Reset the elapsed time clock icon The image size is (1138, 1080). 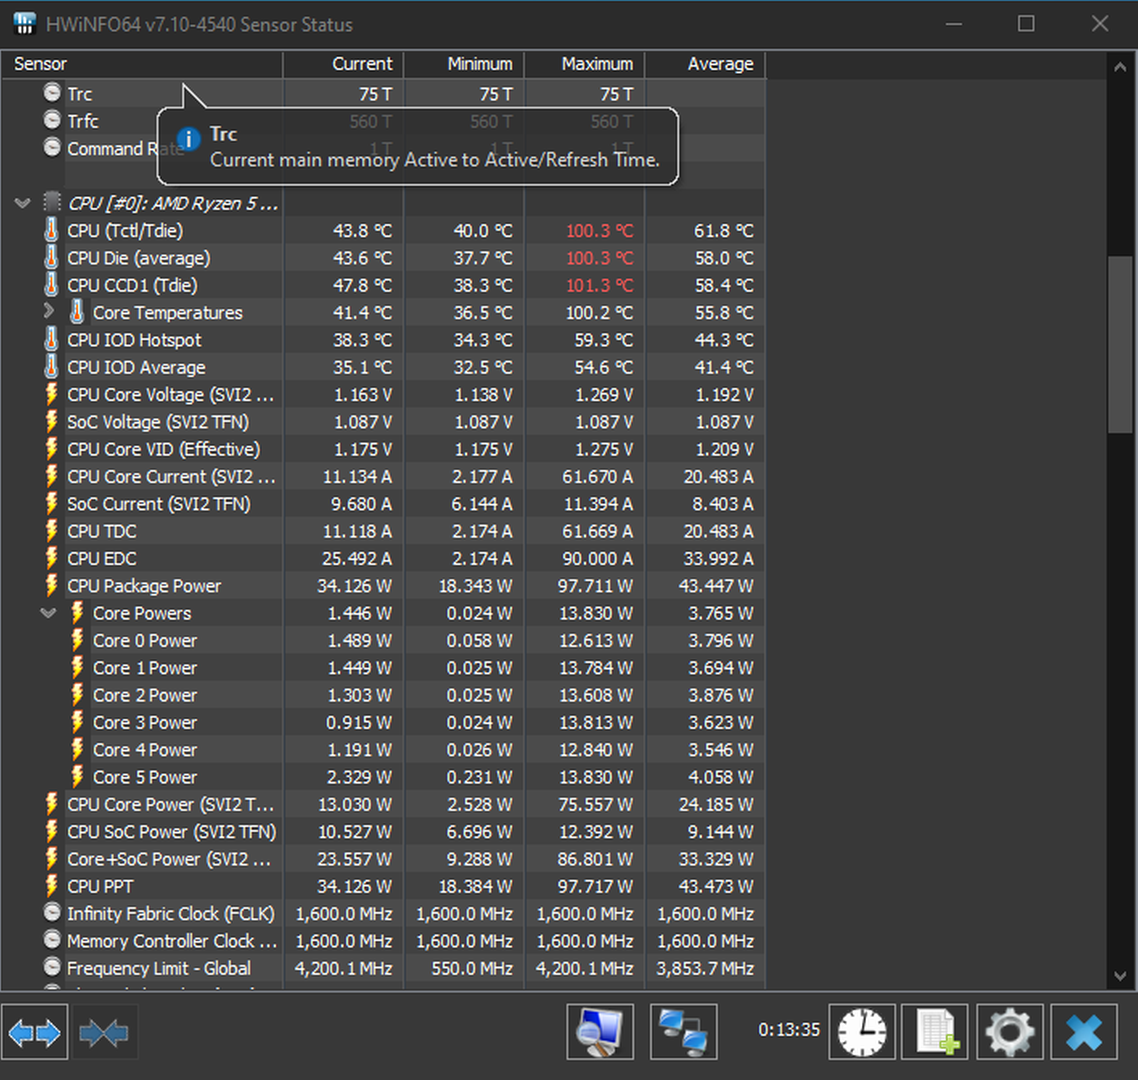[x=861, y=1032]
